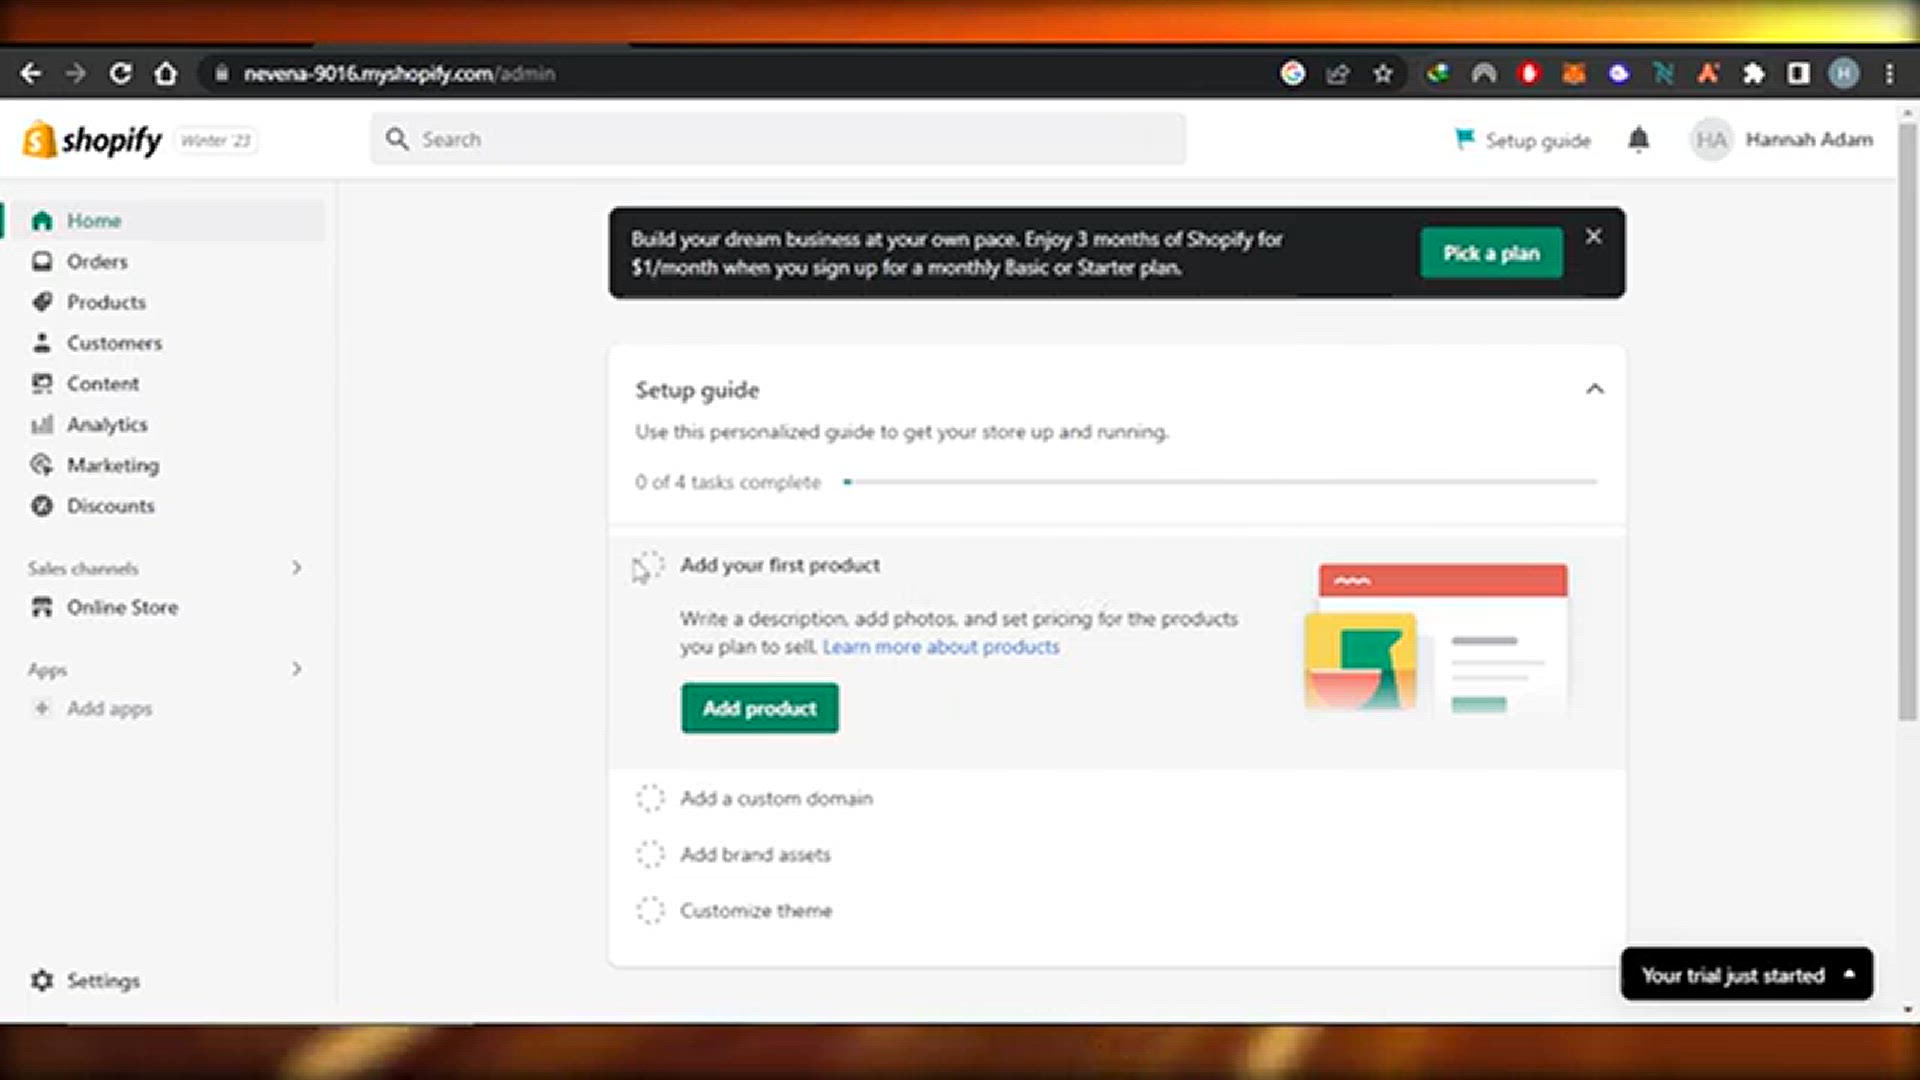This screenshot has width=1920, height=1080.
Task: Select the Add a custom domain task
Action: pos(776,798)
